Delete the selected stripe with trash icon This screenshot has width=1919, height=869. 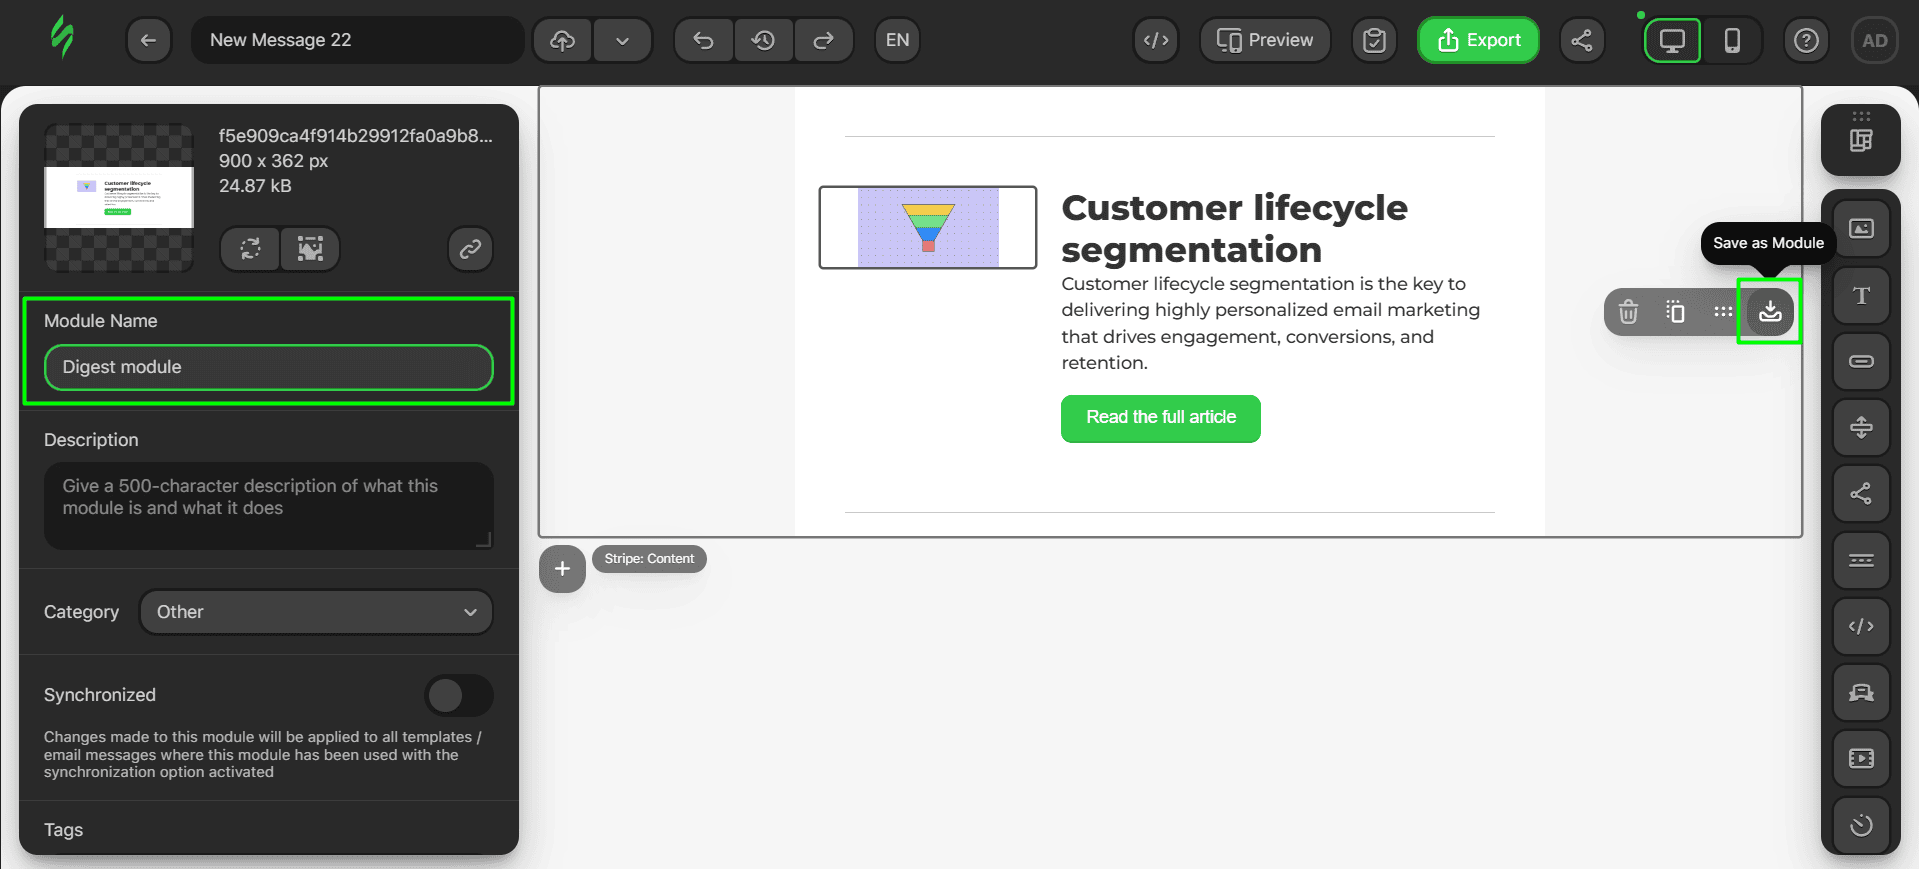click(1628, 312)
